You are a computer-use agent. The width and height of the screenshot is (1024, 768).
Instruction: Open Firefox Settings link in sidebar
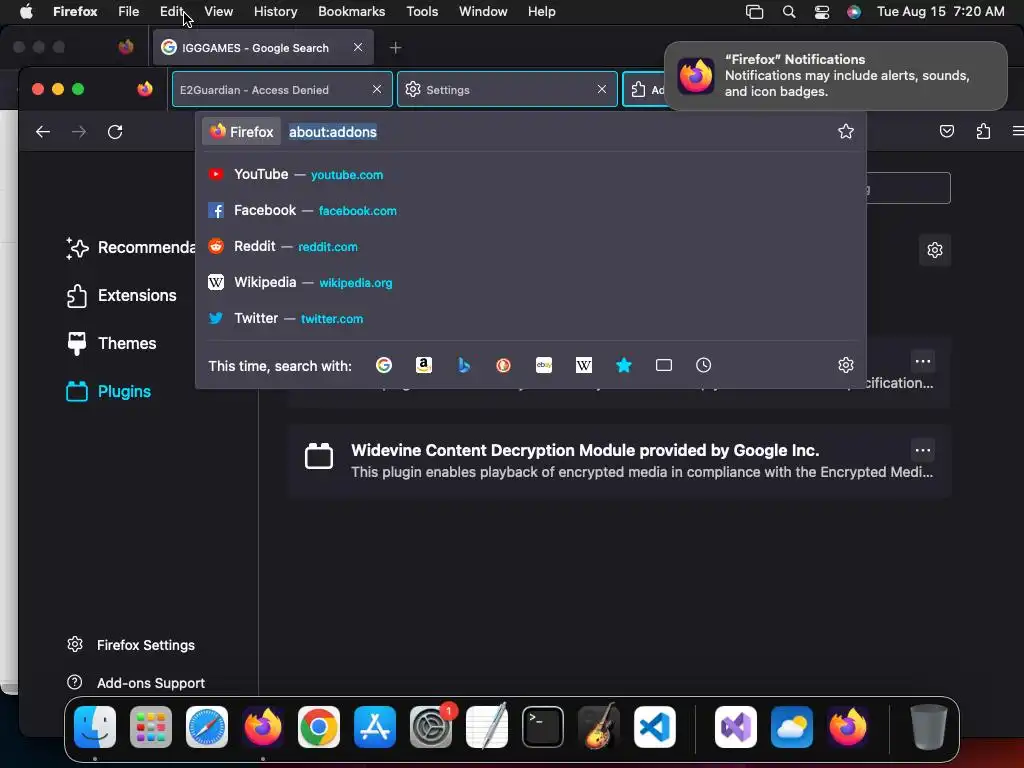point(131,645)
